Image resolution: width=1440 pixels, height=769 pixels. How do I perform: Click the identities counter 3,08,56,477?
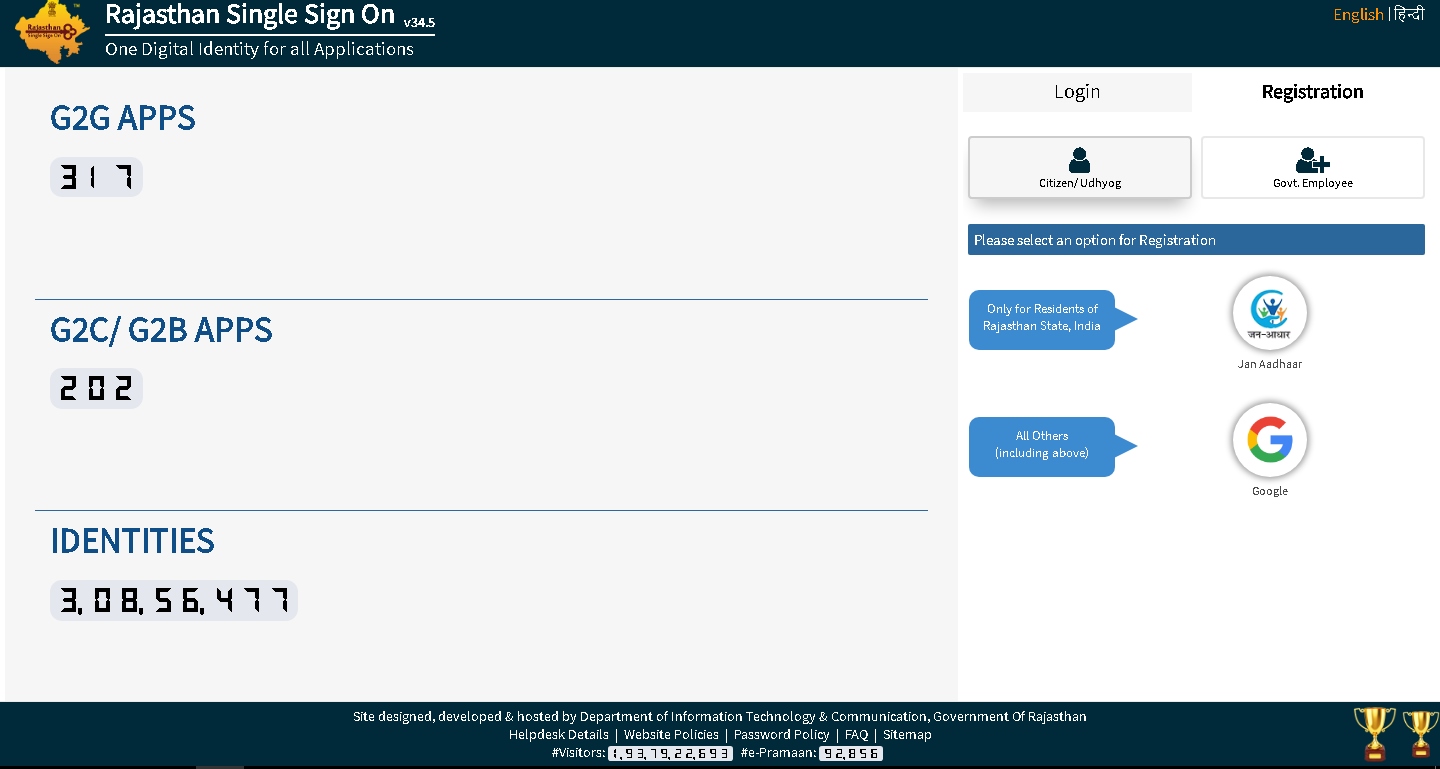[174, 600]
